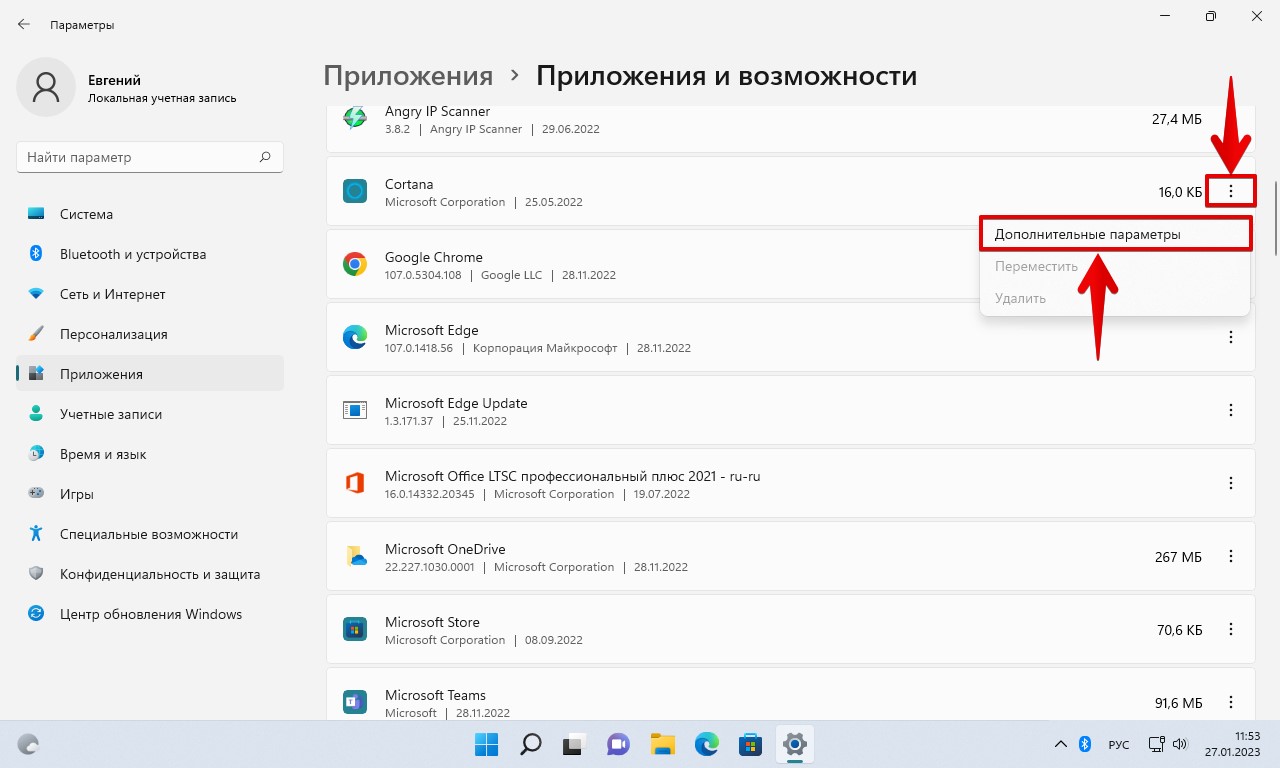The width and height of the screenshot is (1280, 768).
Task: Open Учетные записи section
Action: [150, 414]
